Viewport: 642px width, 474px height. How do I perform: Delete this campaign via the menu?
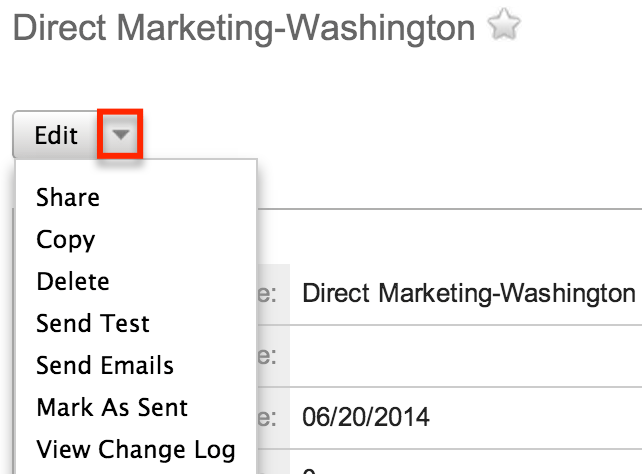[73, 282]
